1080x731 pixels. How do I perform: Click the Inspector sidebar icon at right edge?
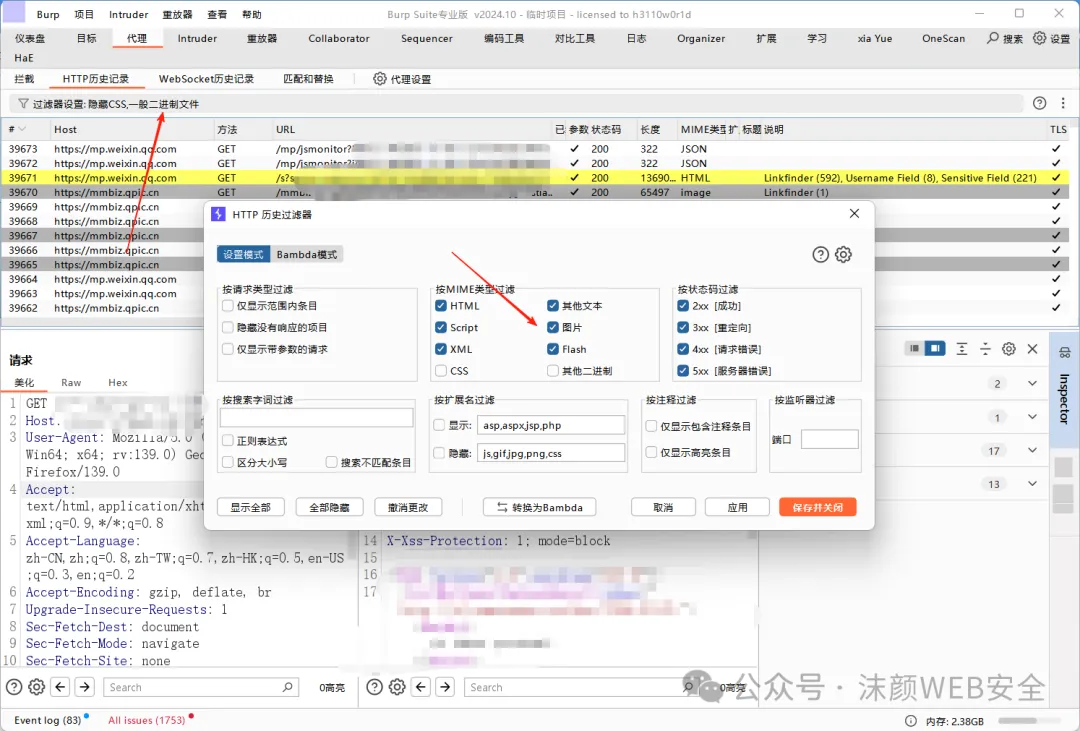1064,353
